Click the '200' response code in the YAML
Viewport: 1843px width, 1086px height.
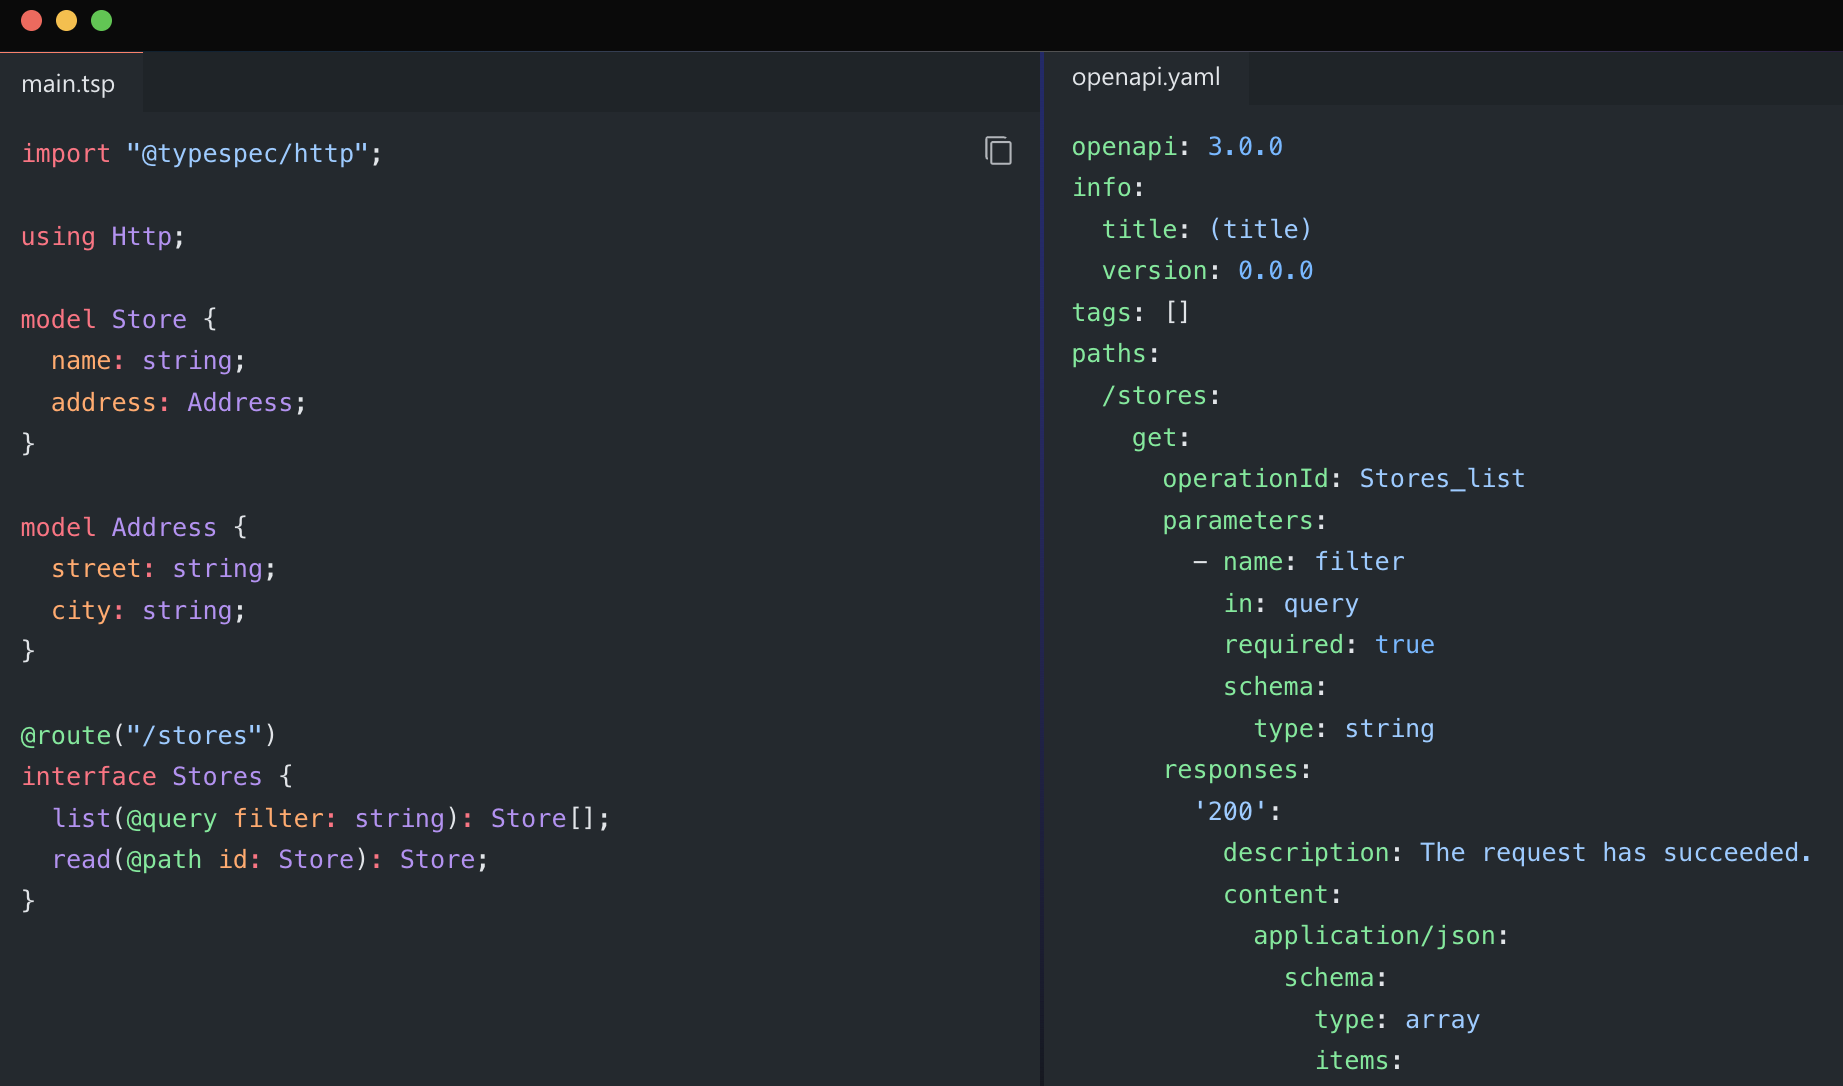tap(1230, 811)
